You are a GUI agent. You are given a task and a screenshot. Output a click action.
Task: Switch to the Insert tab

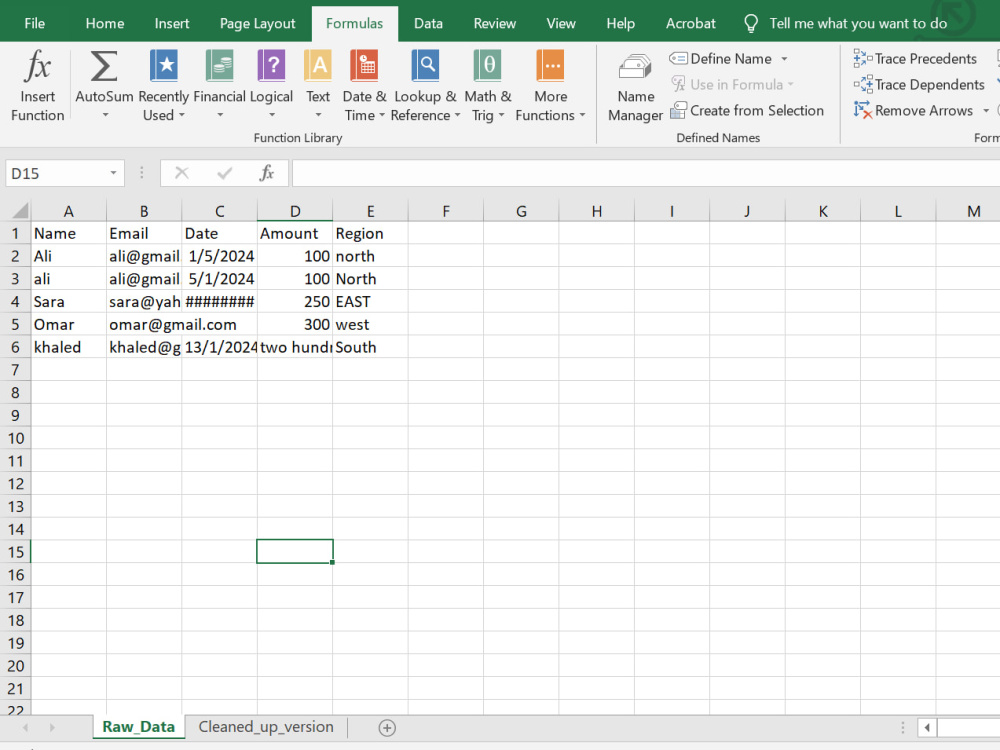click(x=172, y=24)
